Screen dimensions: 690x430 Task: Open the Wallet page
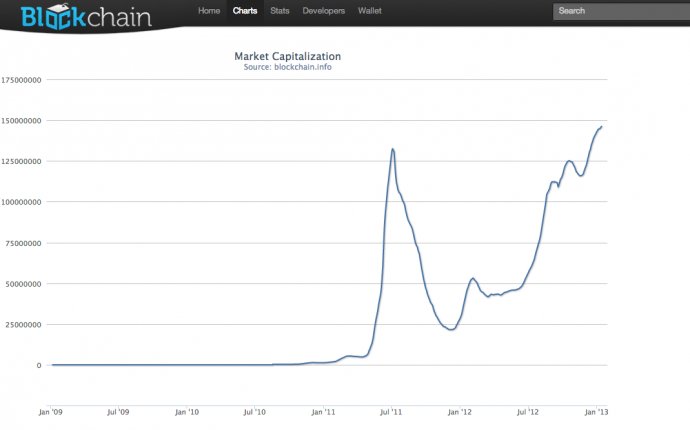coord(370,11)
